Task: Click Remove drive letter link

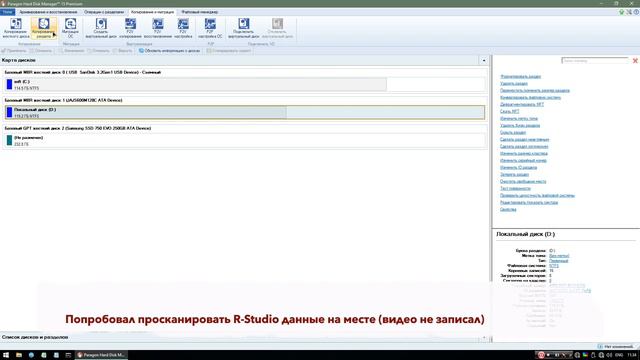Action: click(x=520, y=125)
